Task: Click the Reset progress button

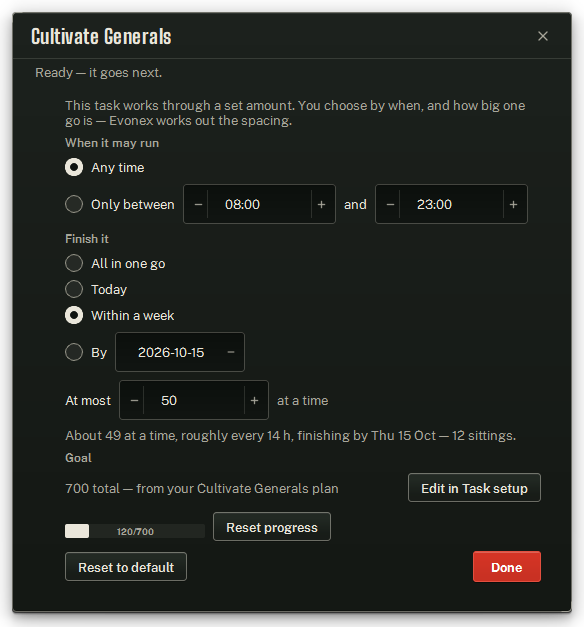Action: point(272,527)
